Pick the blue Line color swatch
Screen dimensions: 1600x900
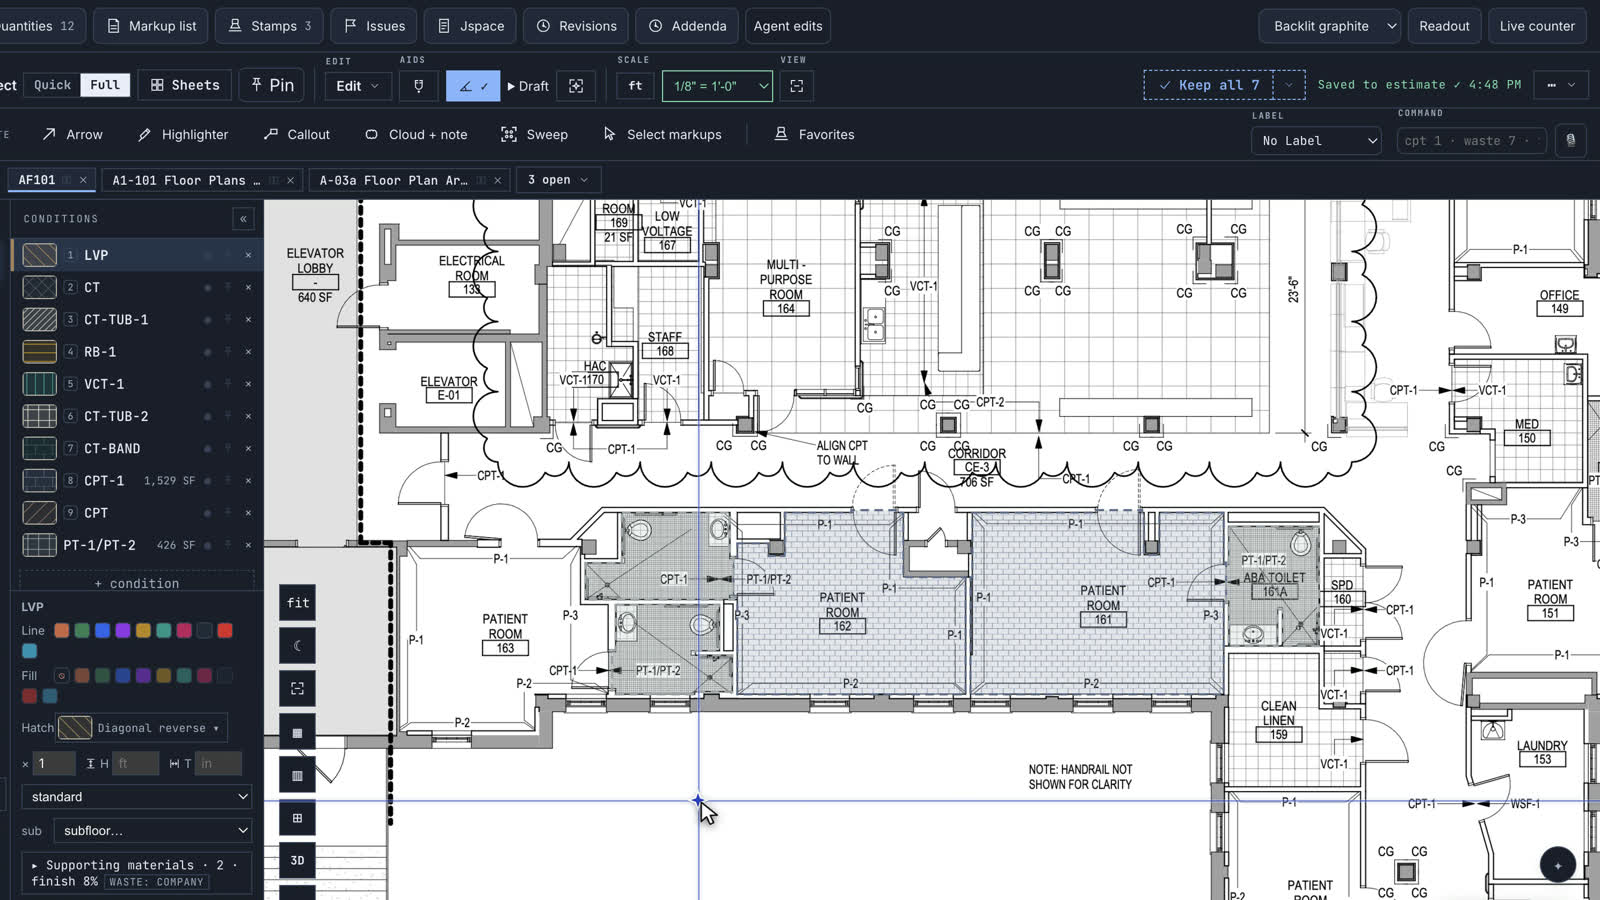(x=102, y=630)
